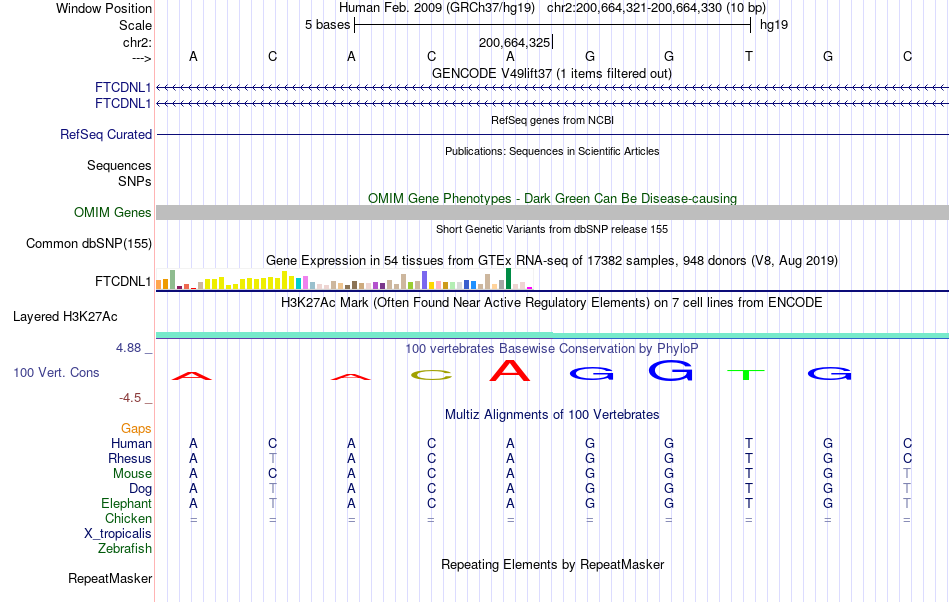Open the H3K27Ac Mark ENCODE track title
The image size is (950, 602).
click(x=552, y=302)
